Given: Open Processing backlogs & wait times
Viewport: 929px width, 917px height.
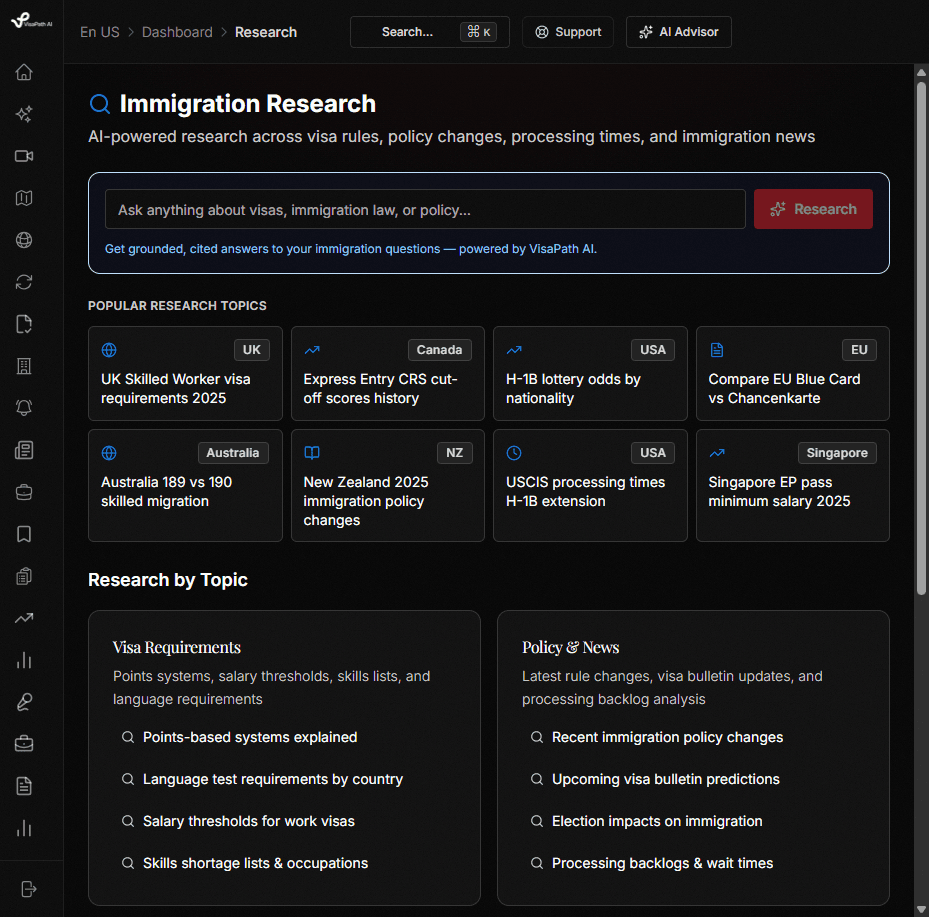Looking at the screenshot, I should tap(662, 863).
